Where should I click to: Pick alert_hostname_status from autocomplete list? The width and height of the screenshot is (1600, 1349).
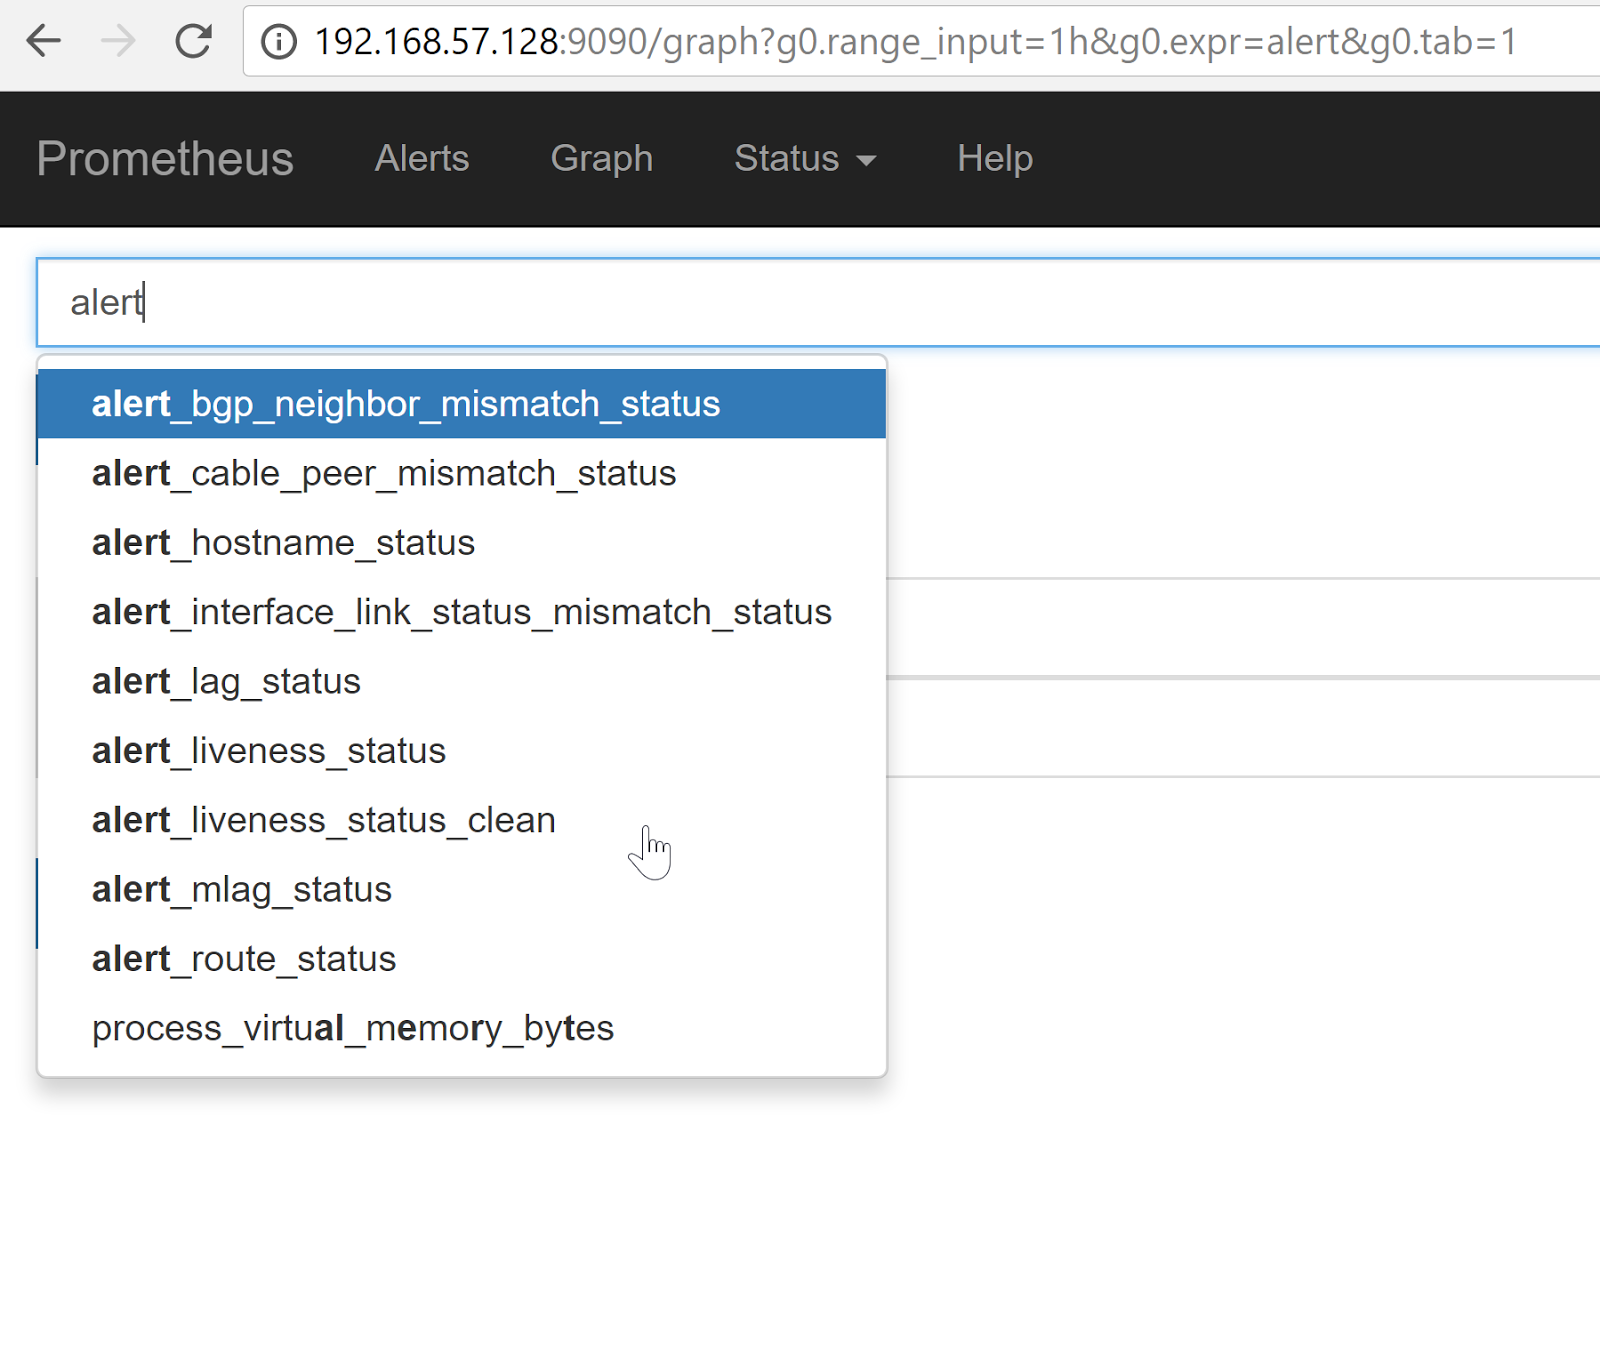coord(283,543)
